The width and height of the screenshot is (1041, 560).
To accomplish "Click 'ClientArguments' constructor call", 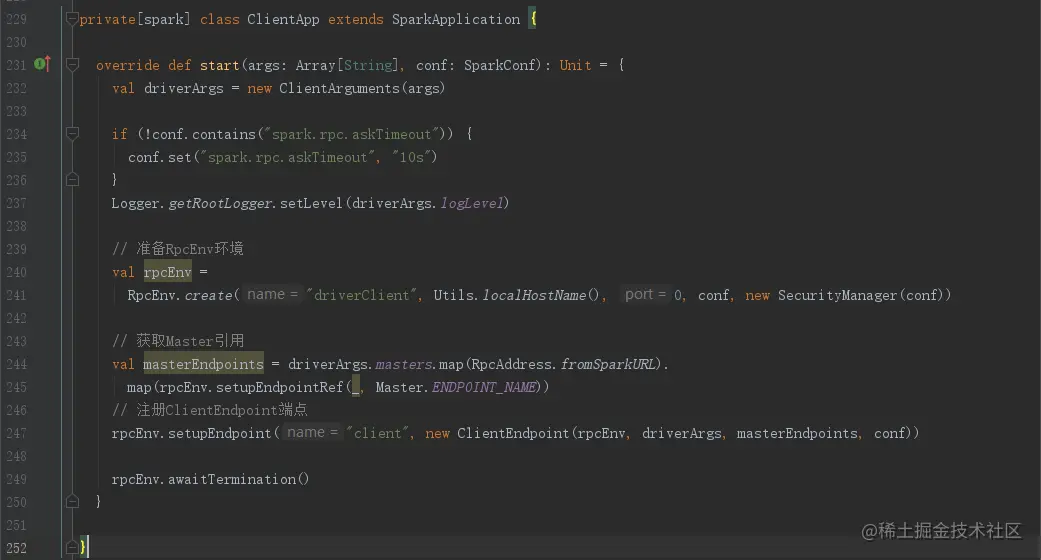I will pyautogui.click(x=339, y=88).
